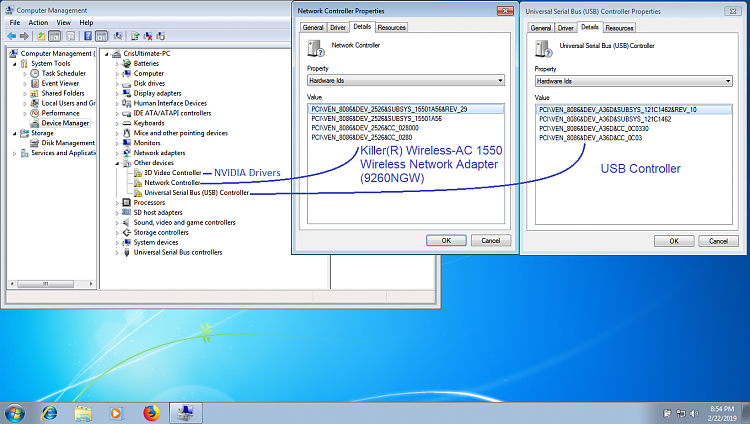This screenshot has width=750, height=424.
Task: Select Performance in the console tree
Action: pyautogui.click(x=60, y=113)
